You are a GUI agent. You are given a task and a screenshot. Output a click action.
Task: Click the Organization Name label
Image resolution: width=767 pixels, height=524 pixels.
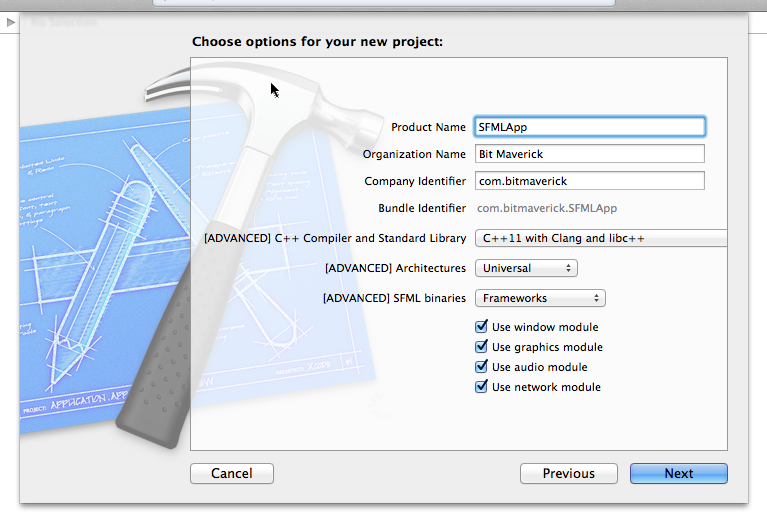coord(414,154)
